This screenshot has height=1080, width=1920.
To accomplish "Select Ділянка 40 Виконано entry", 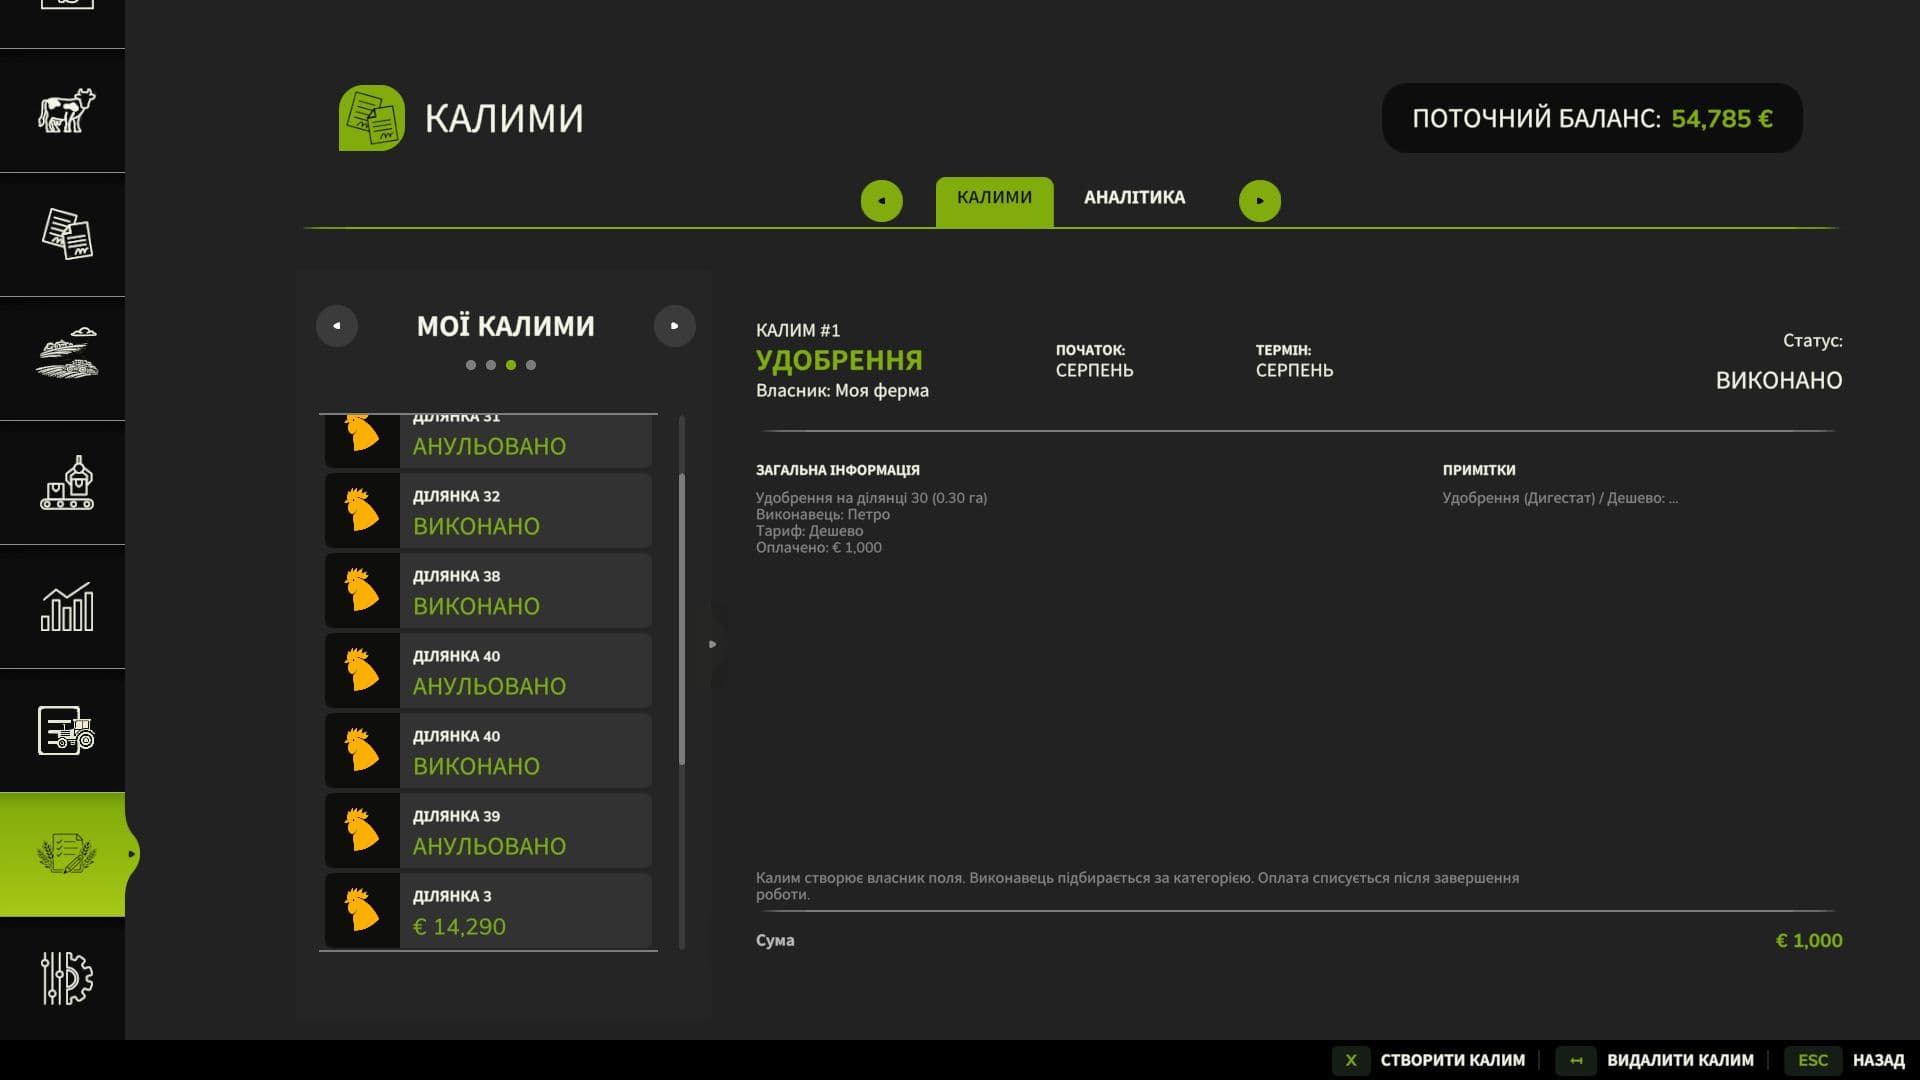I will pos(488,750).
